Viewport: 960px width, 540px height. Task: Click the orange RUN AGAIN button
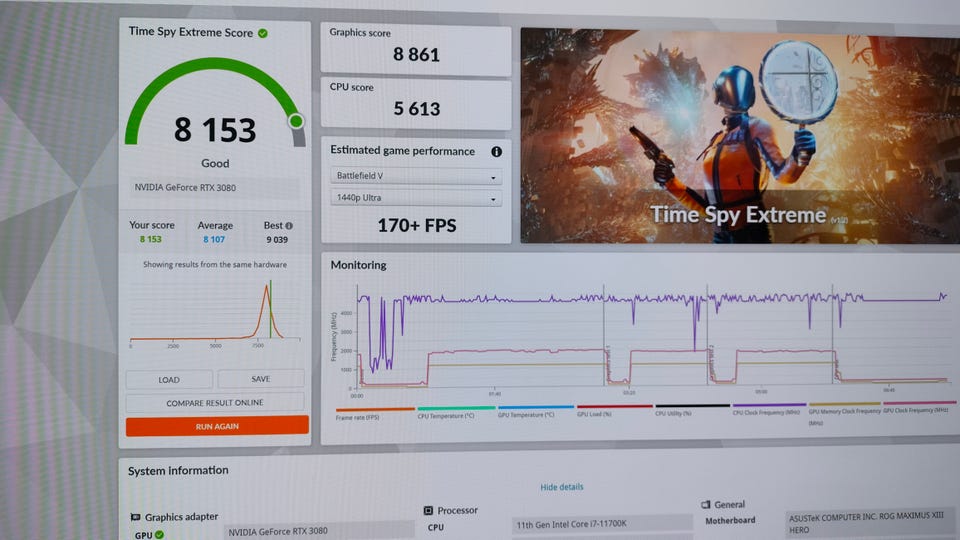coord(217,426)
